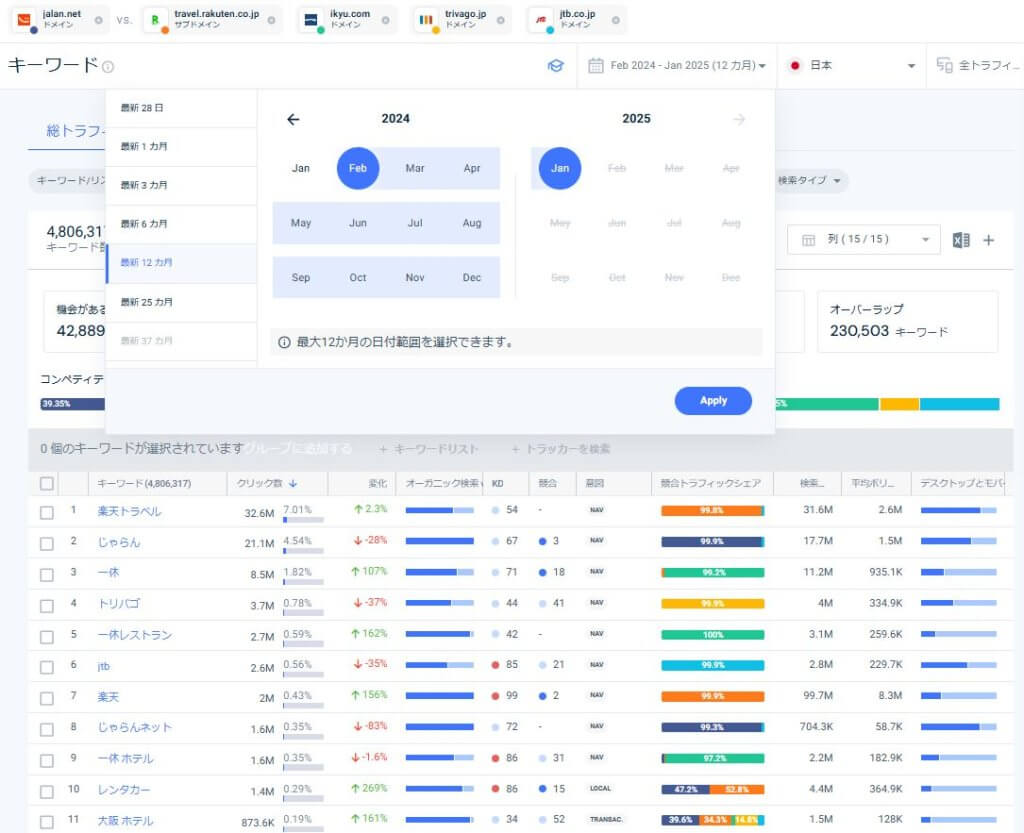Go to previous year with left arrow
Viewport: 1024px width, 833px height.
point(293,119)
